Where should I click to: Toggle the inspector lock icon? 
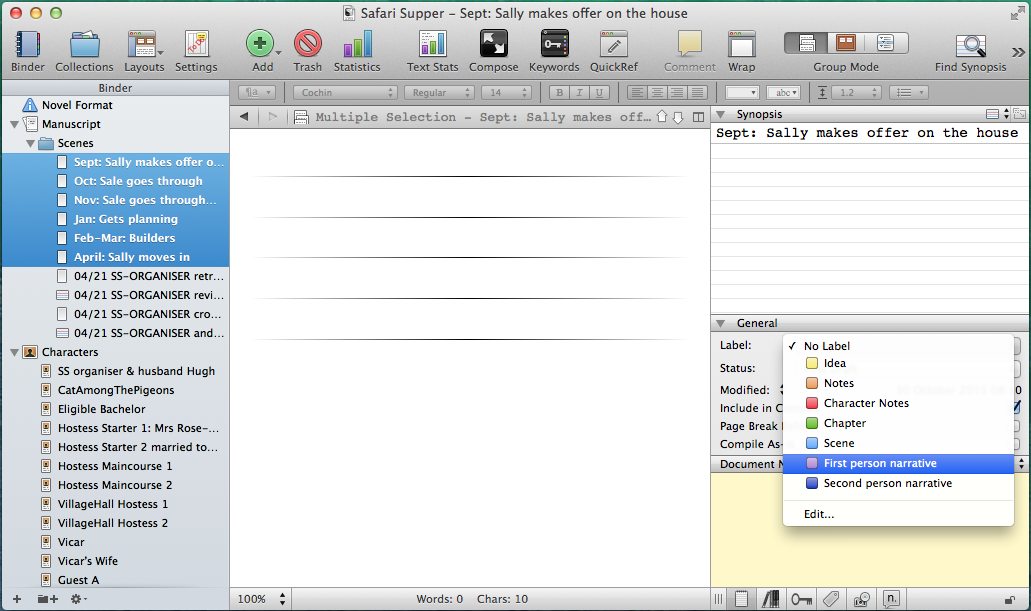tap(1009, 599)
